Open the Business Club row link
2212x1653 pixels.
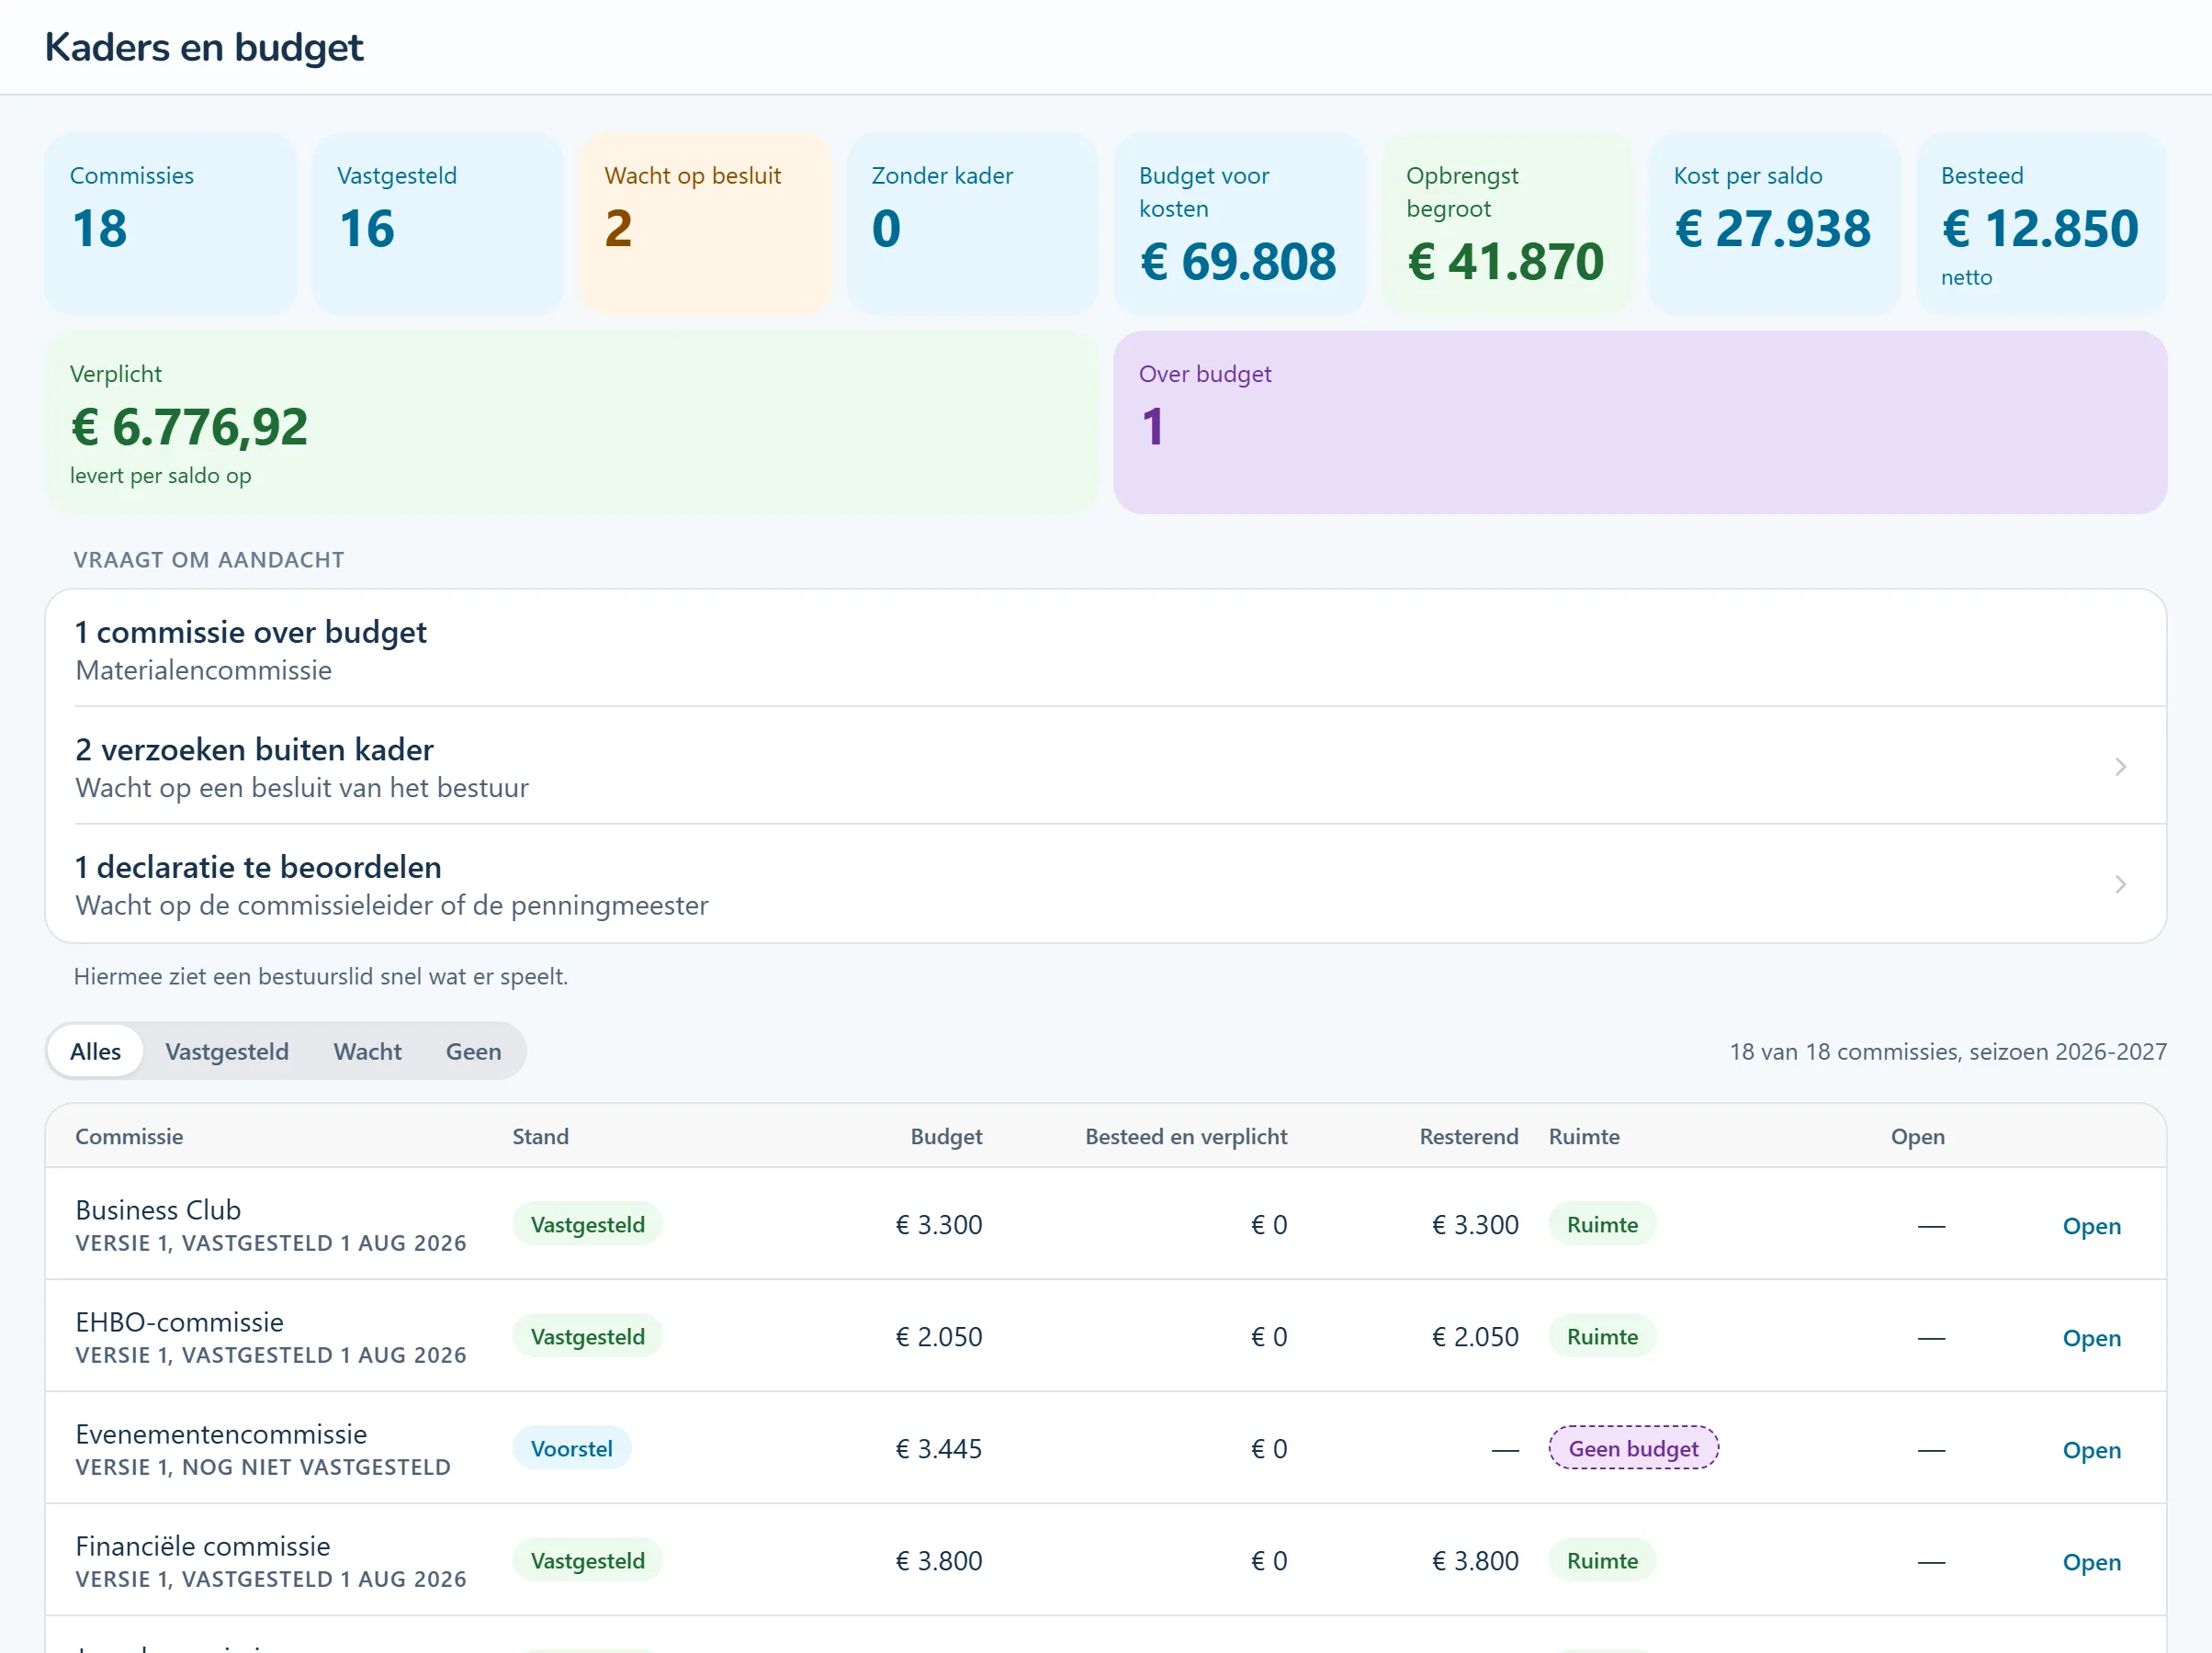(x=2091, y=1225)
